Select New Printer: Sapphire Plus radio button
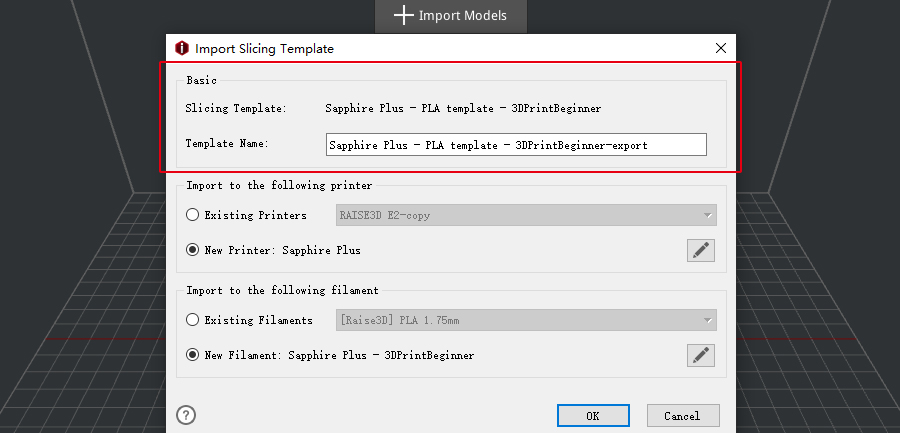900x433 pixels. (x=193, y=250)
